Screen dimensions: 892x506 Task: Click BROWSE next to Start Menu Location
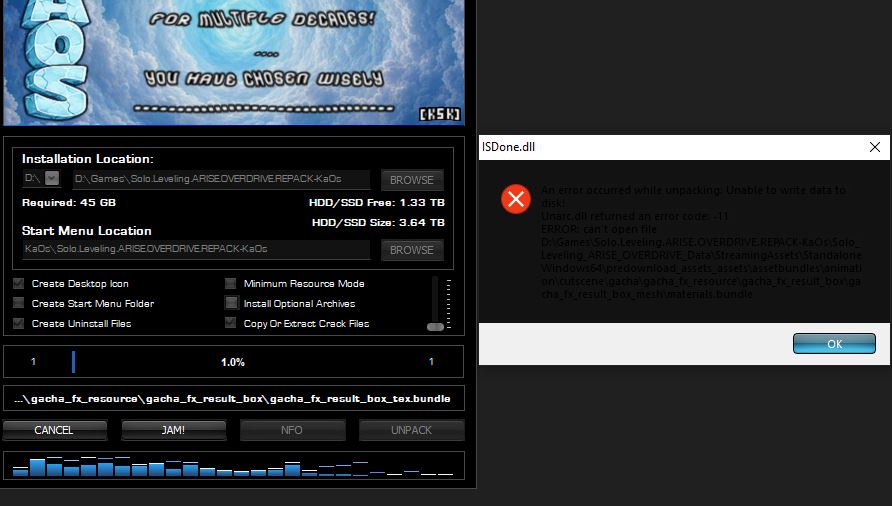coord(412,250)
